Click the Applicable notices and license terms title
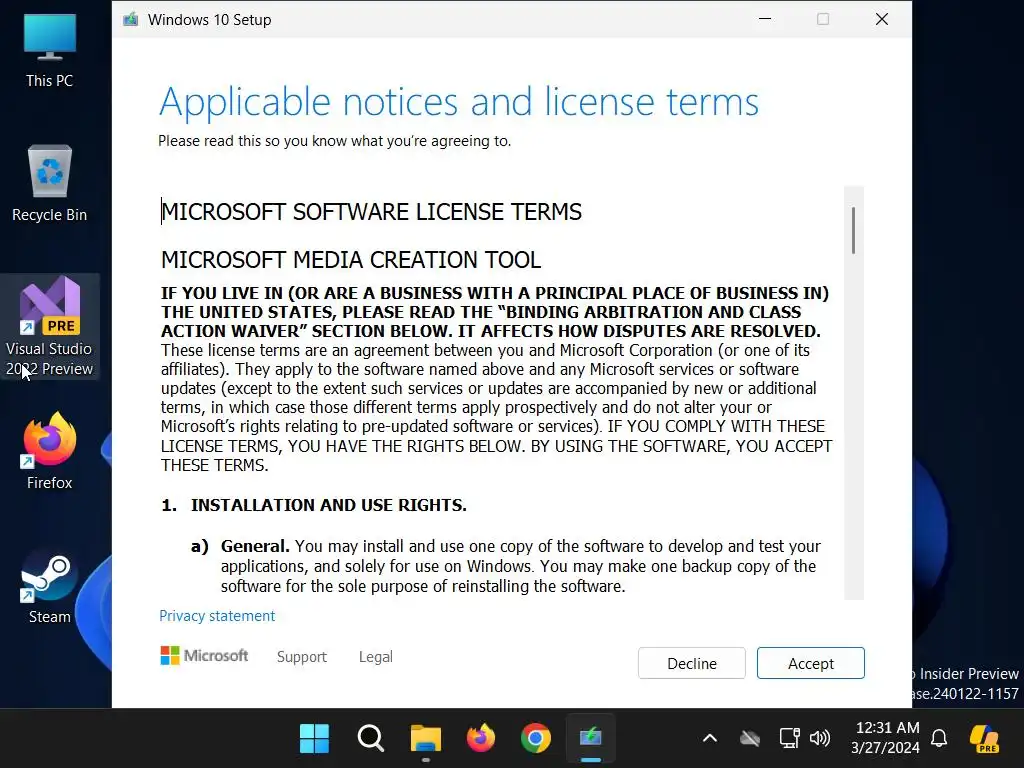 (x=458, y=103)
